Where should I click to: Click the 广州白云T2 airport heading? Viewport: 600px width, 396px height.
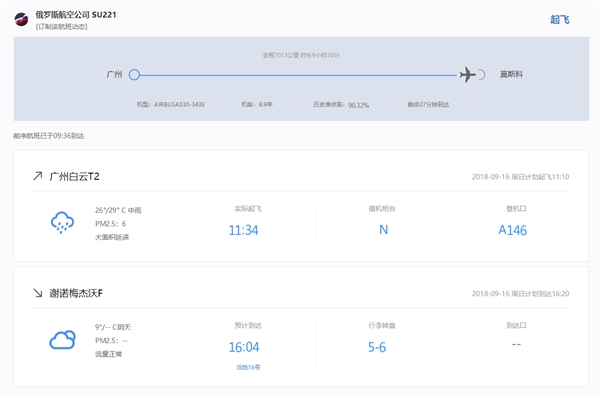point(74,176)
